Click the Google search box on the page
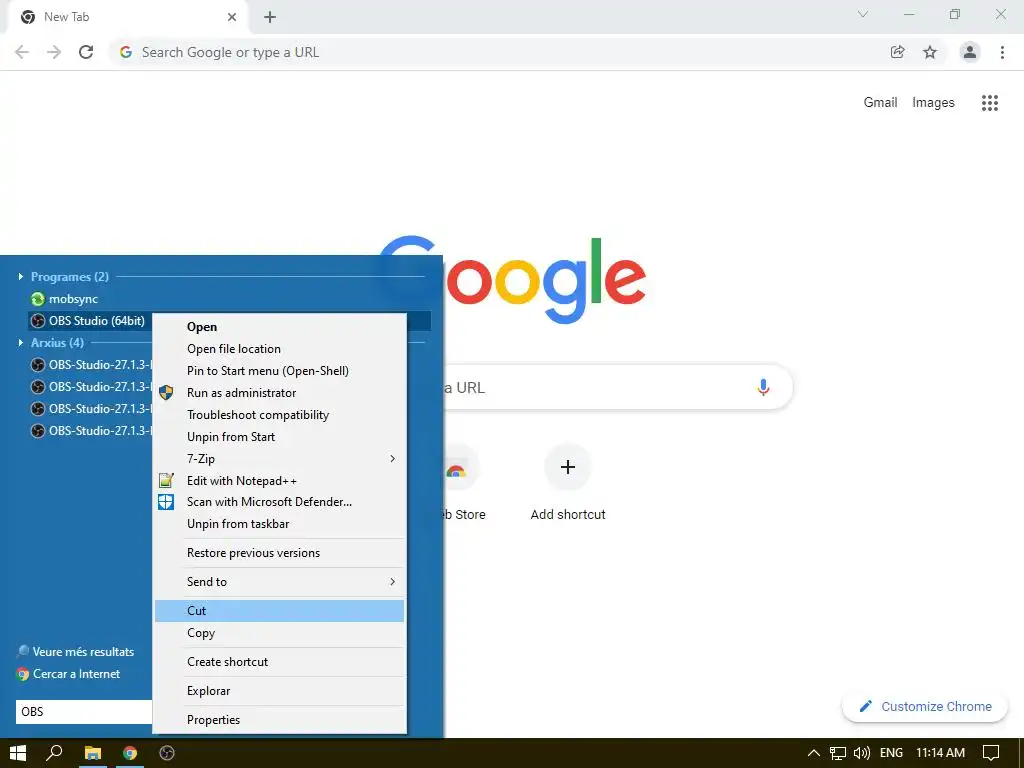This screenshot has width=1024, height=768. click(x=617, y=387)
